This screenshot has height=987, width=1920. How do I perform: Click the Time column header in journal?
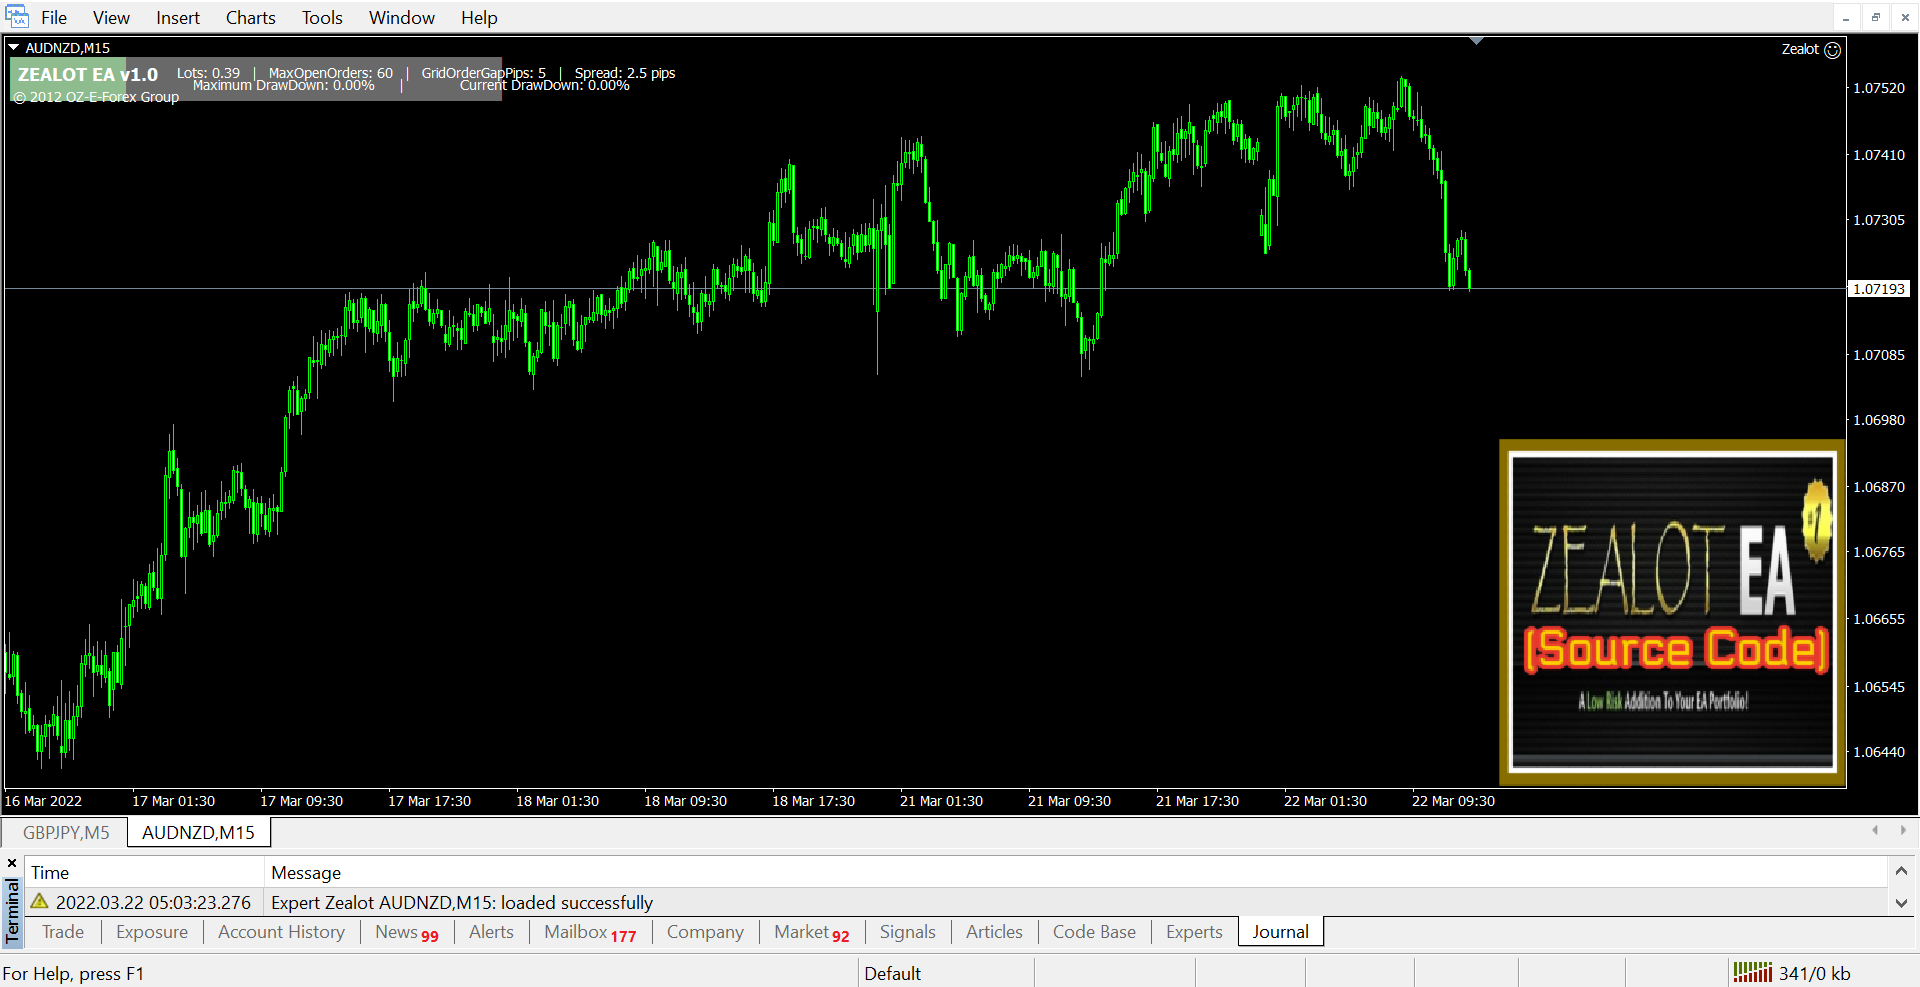click(x=50, y=873)
